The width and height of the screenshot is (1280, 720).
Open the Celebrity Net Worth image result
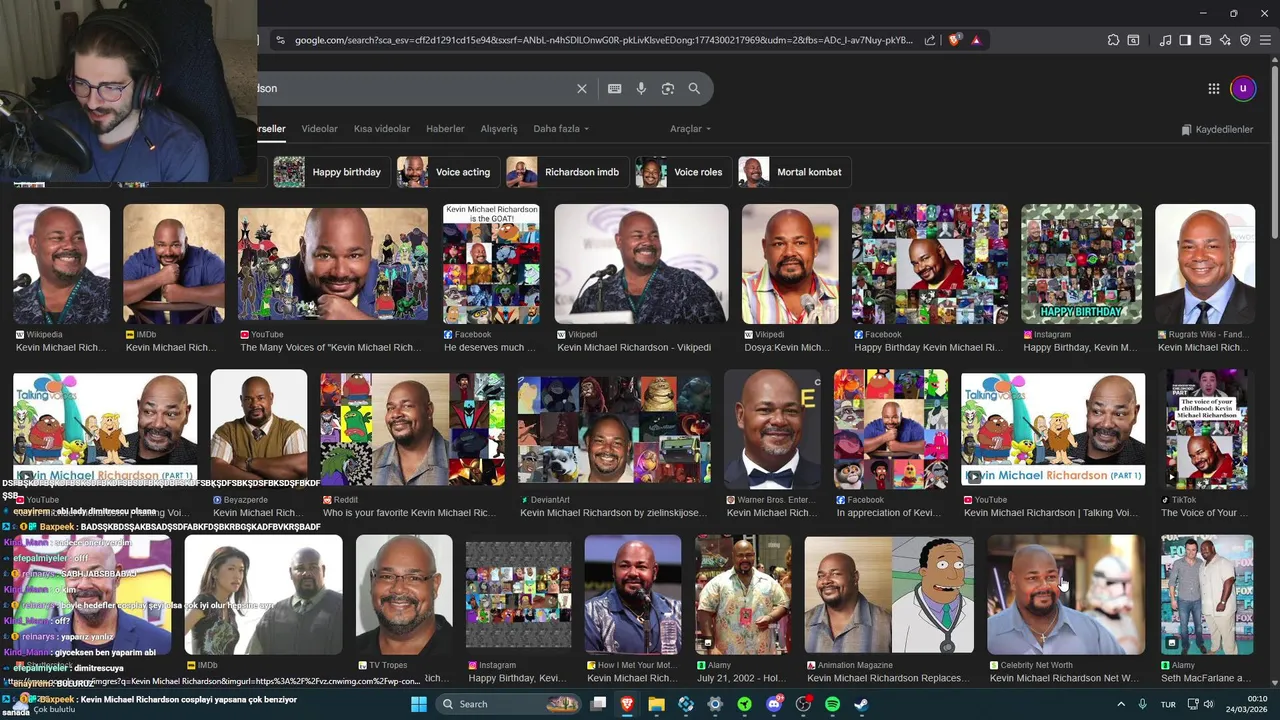[1066, 594]
